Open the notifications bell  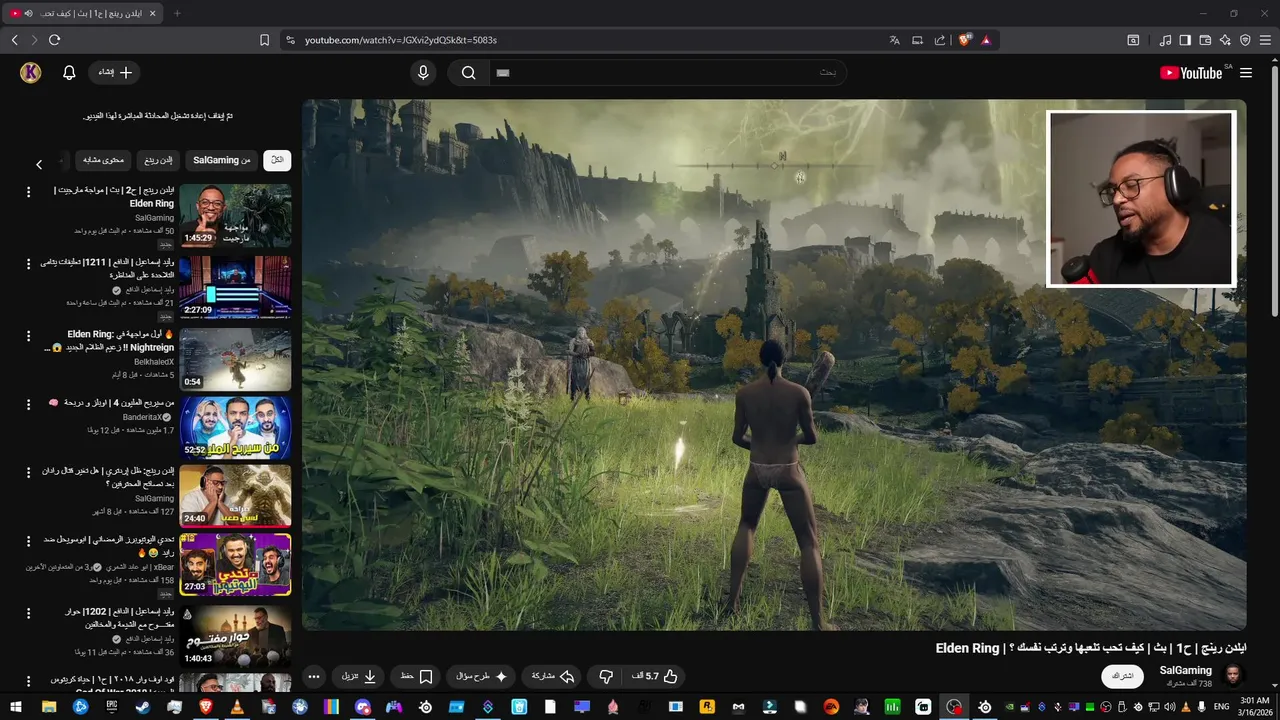69,72
